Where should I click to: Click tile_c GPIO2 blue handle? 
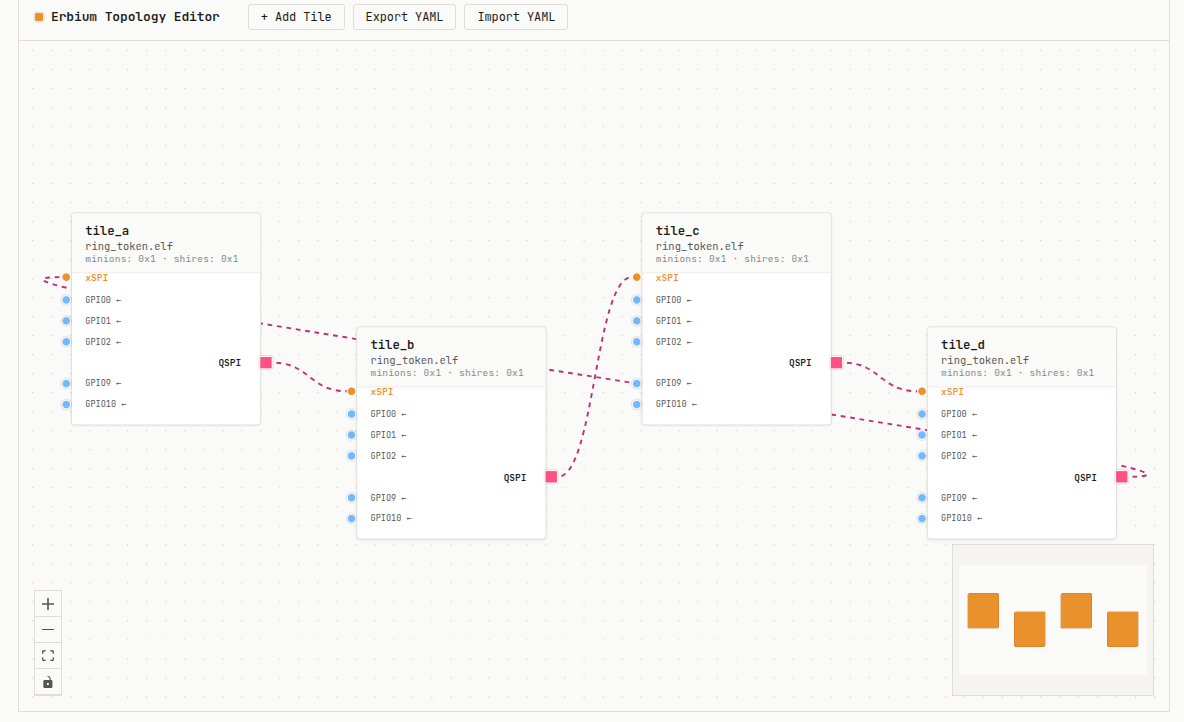tap(637, 342)
